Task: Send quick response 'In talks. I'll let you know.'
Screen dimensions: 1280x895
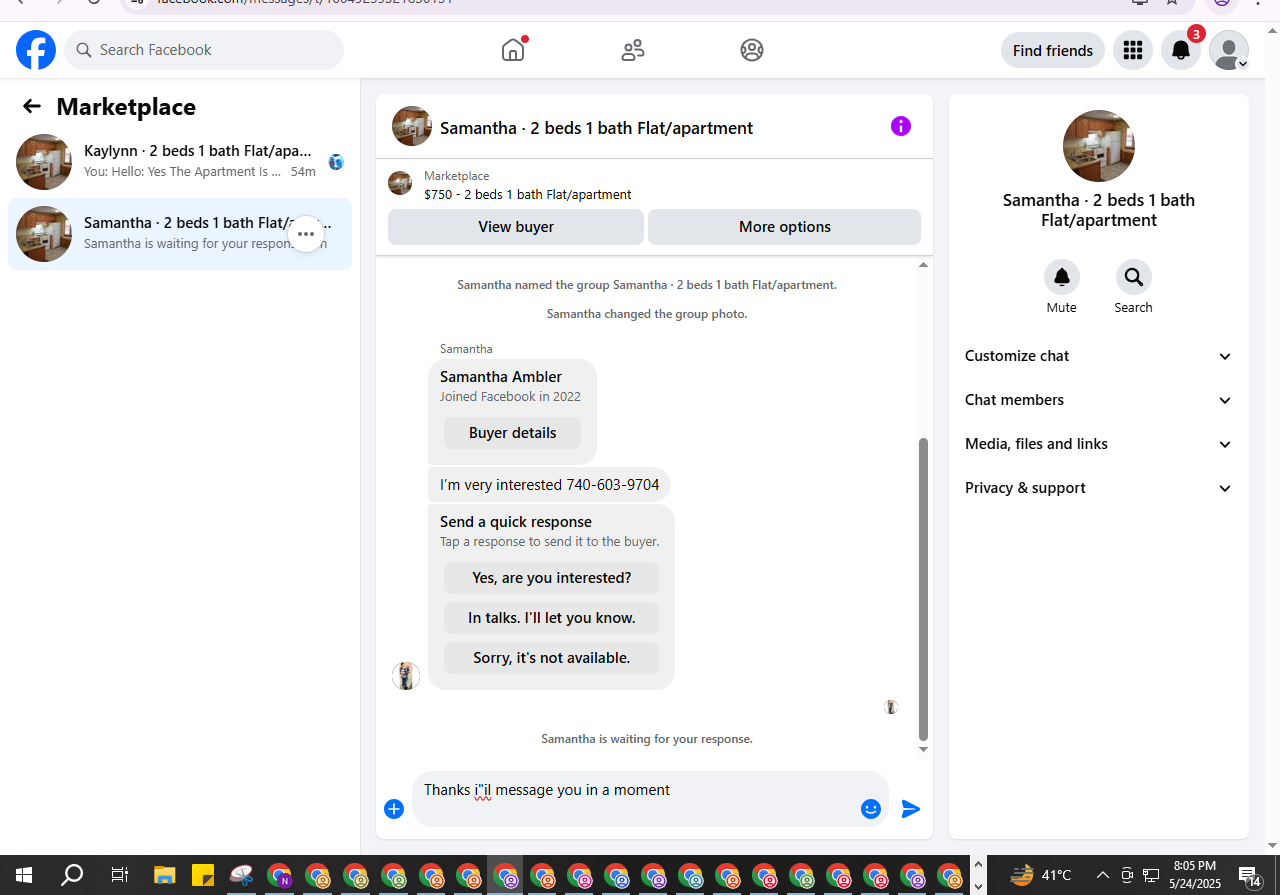Action: click(551, 618)
